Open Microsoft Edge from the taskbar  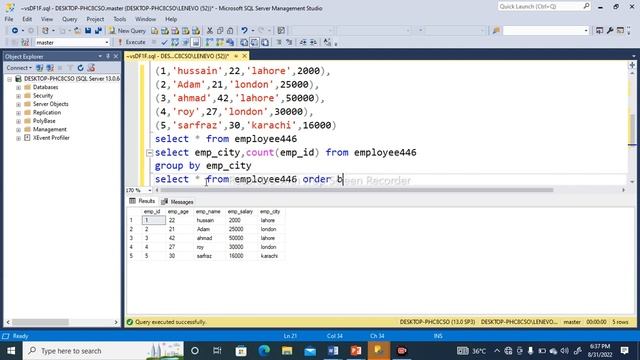(x=264, y=351)
